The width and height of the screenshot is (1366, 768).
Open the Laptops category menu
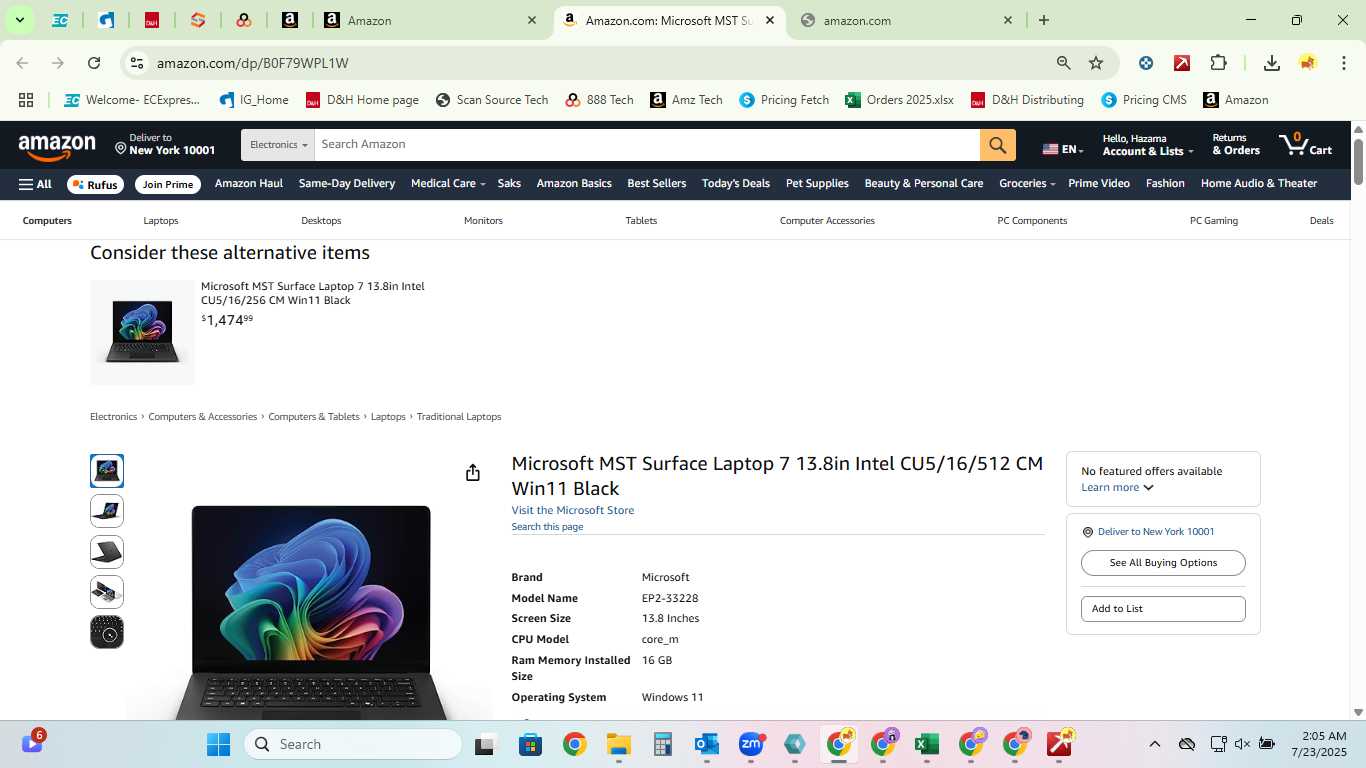pyautogui.click(x=161, y=221)
